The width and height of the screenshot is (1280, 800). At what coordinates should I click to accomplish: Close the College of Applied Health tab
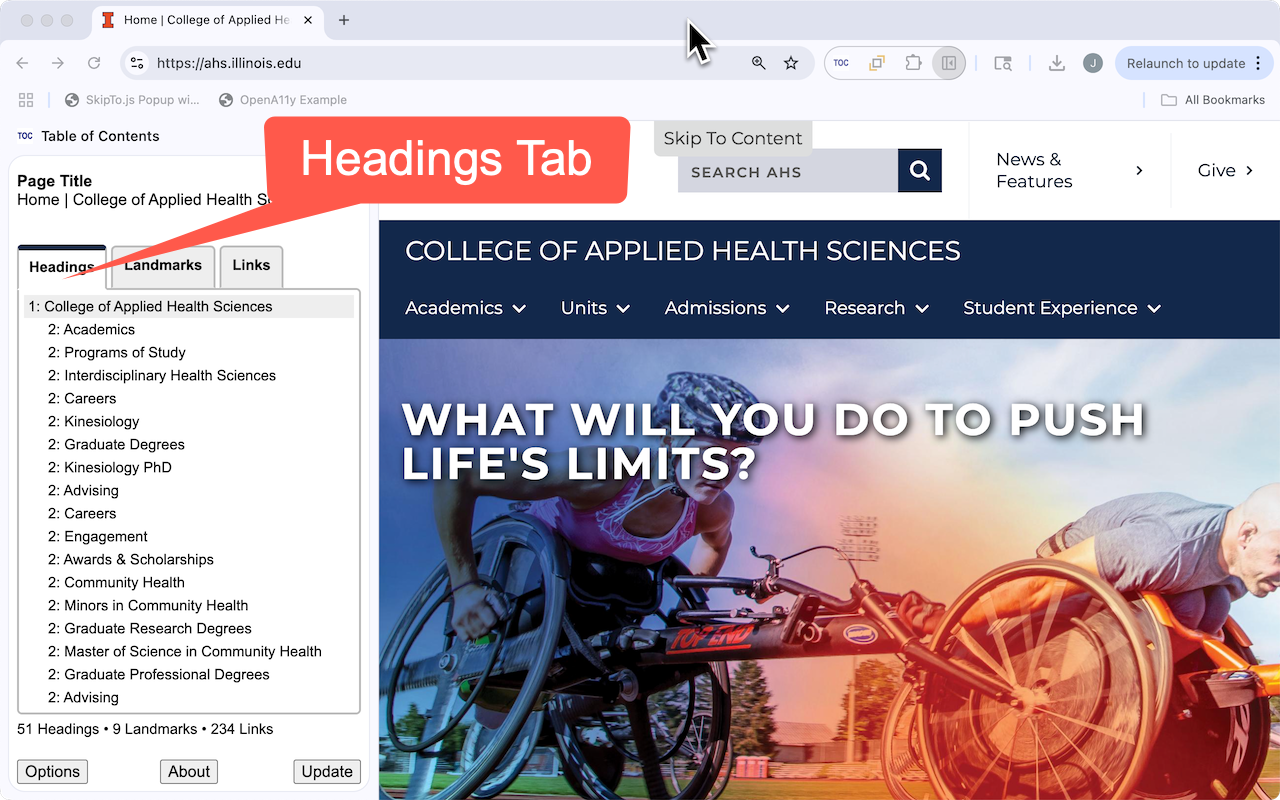307,20
